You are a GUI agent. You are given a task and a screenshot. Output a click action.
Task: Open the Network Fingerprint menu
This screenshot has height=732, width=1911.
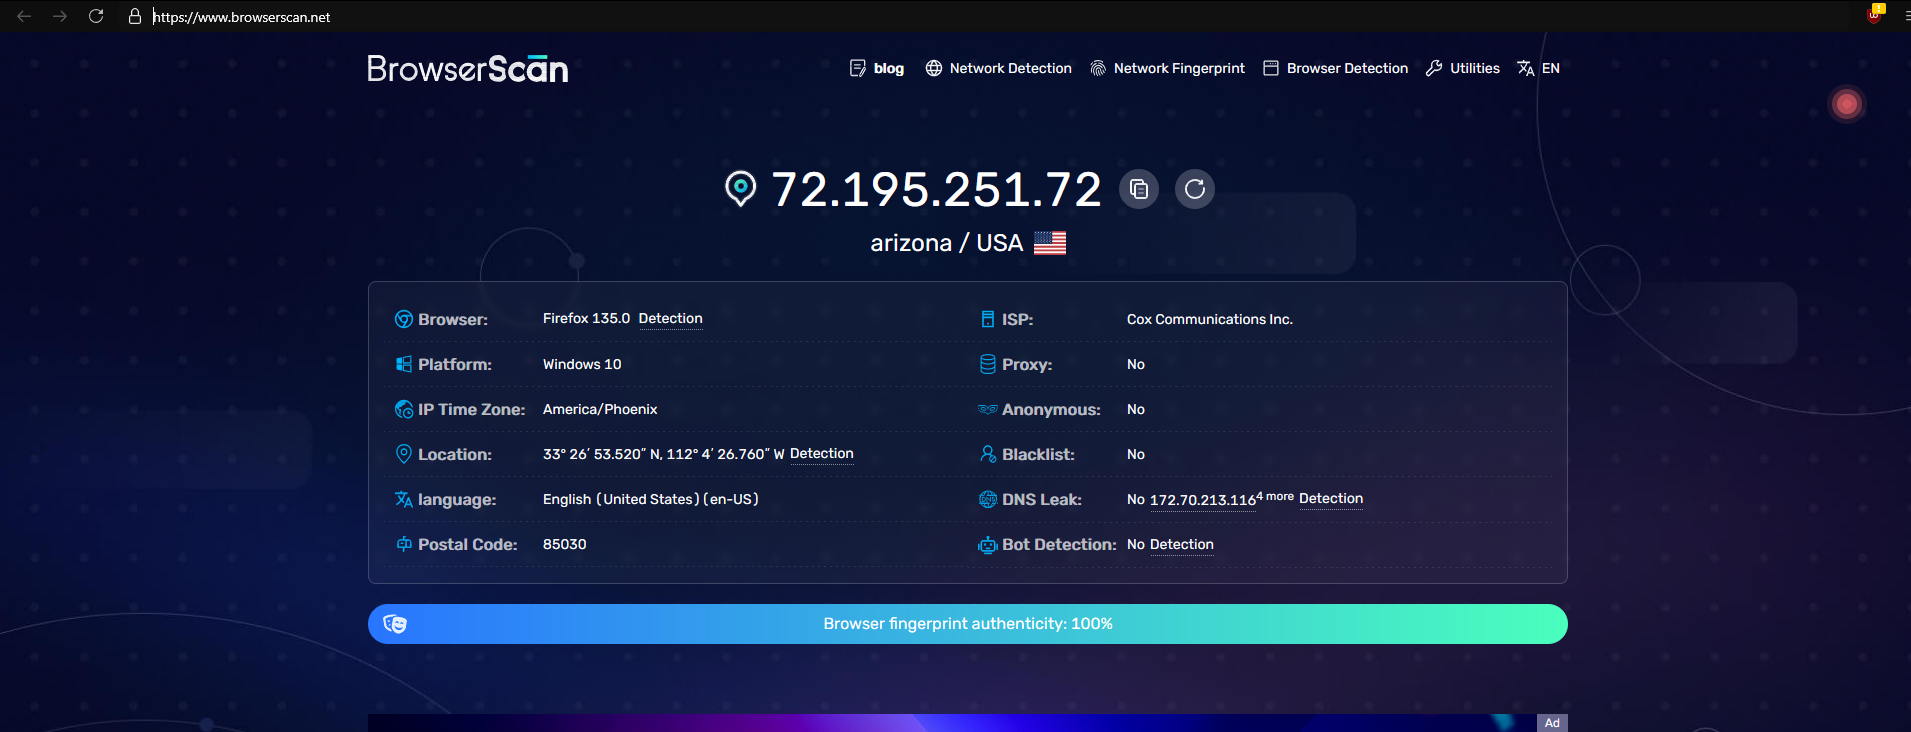[x=1179, y=68]
